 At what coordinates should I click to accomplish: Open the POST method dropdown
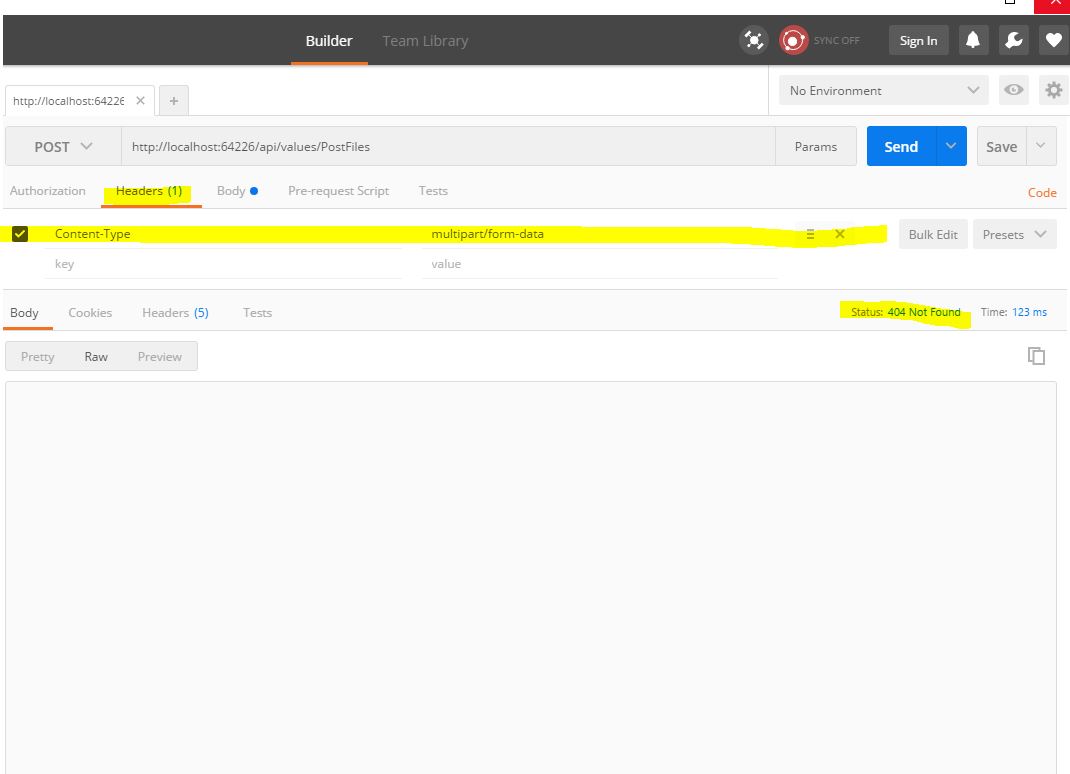click(x=60, y=146)
